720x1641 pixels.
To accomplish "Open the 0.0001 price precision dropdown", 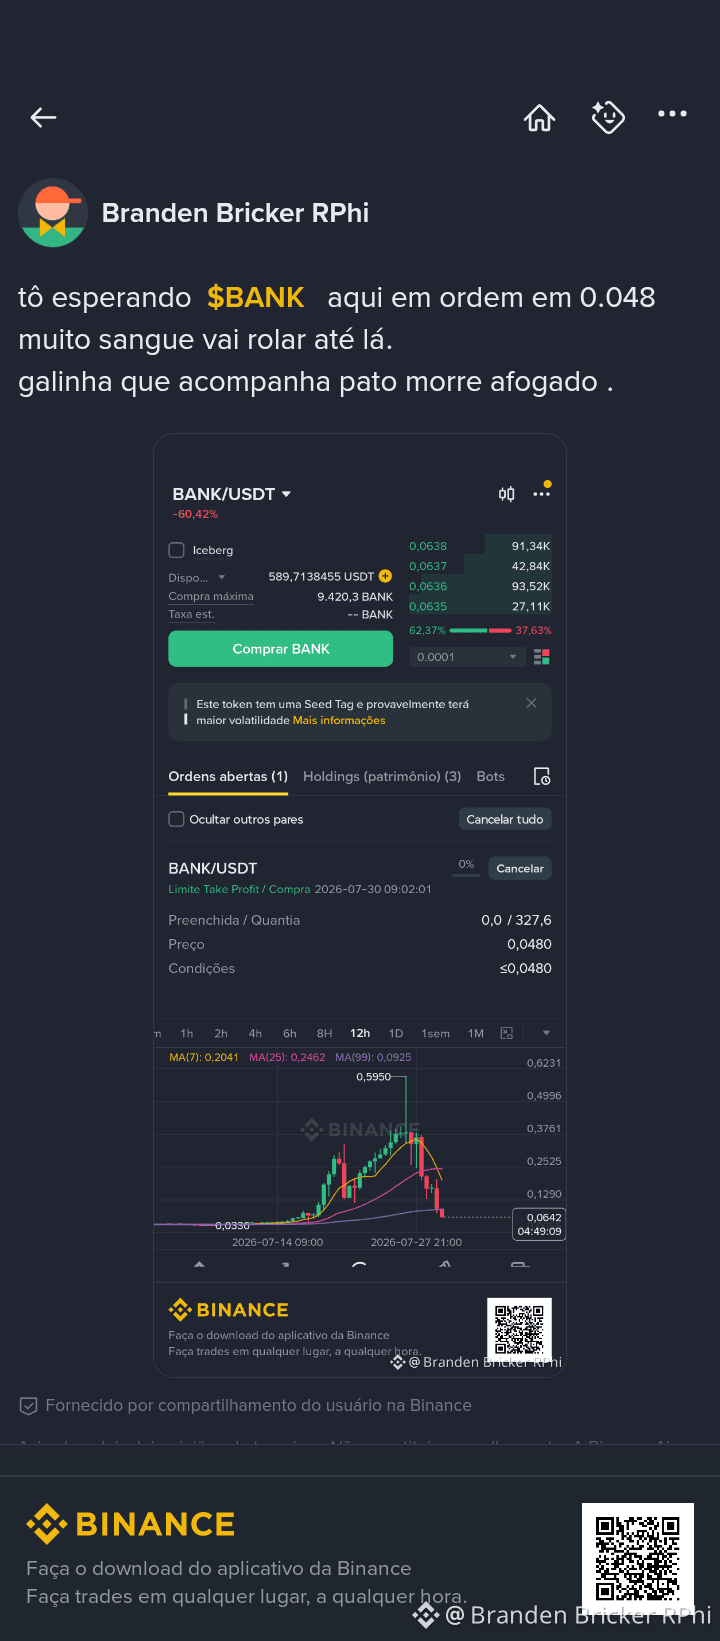I will (468, 657).
